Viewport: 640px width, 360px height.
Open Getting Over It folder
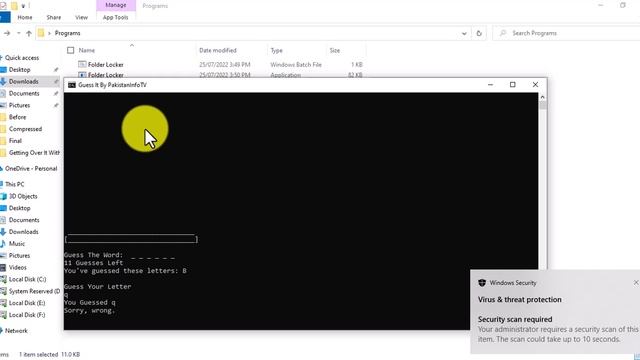point(34,153)
